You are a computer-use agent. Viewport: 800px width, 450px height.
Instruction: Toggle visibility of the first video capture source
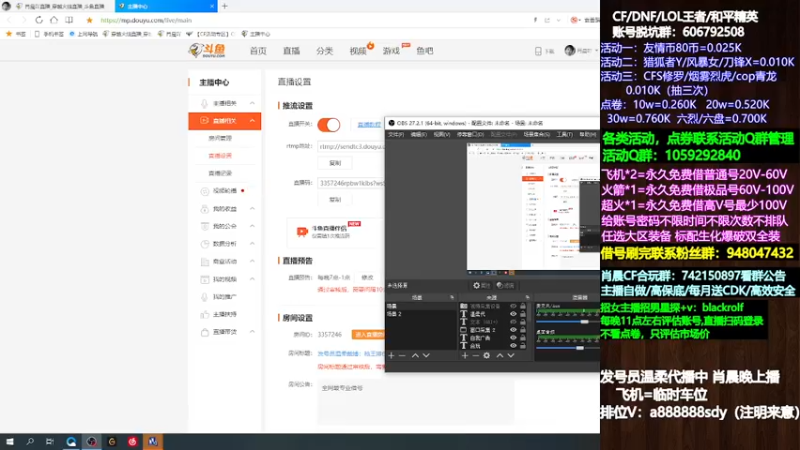pos(513,307)
